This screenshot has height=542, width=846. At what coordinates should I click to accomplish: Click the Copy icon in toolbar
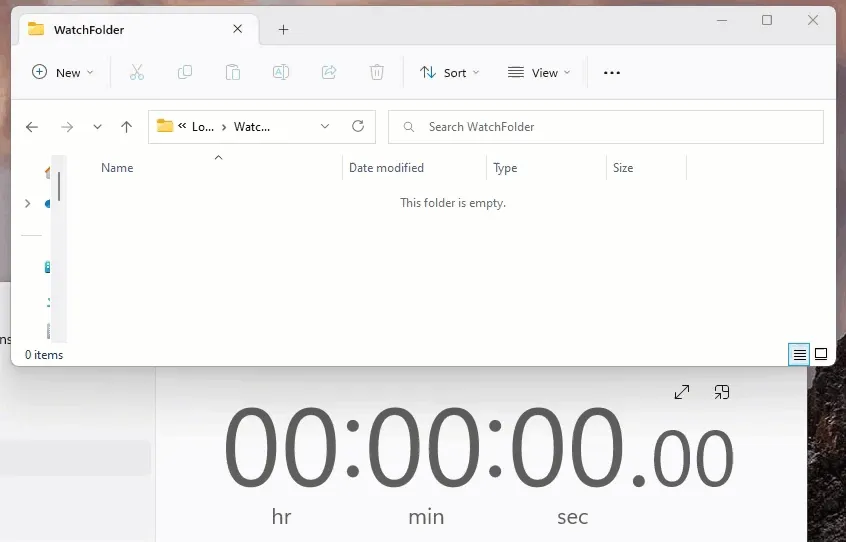tap(185, 72)
